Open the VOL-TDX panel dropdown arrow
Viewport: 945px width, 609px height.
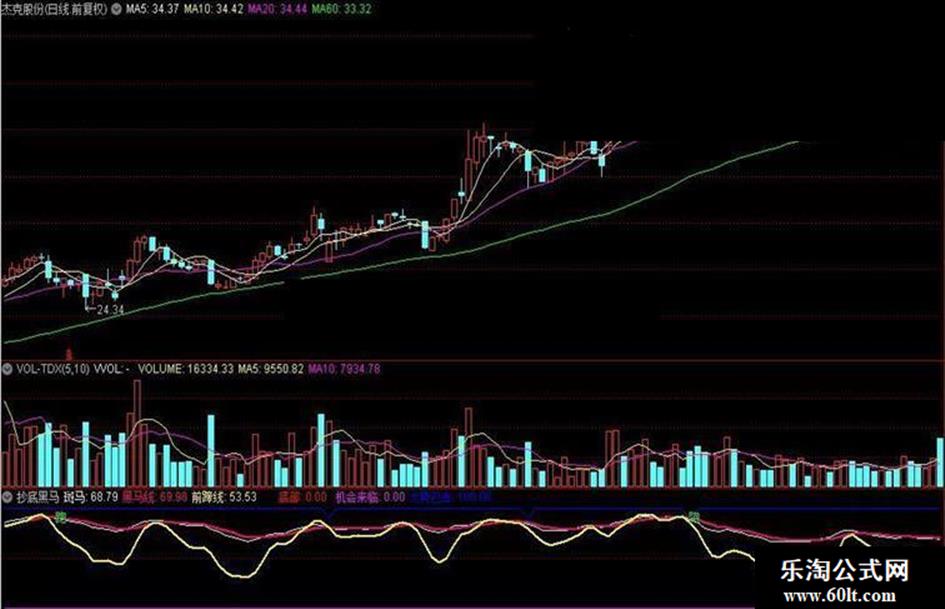click(x=8, y=368)
